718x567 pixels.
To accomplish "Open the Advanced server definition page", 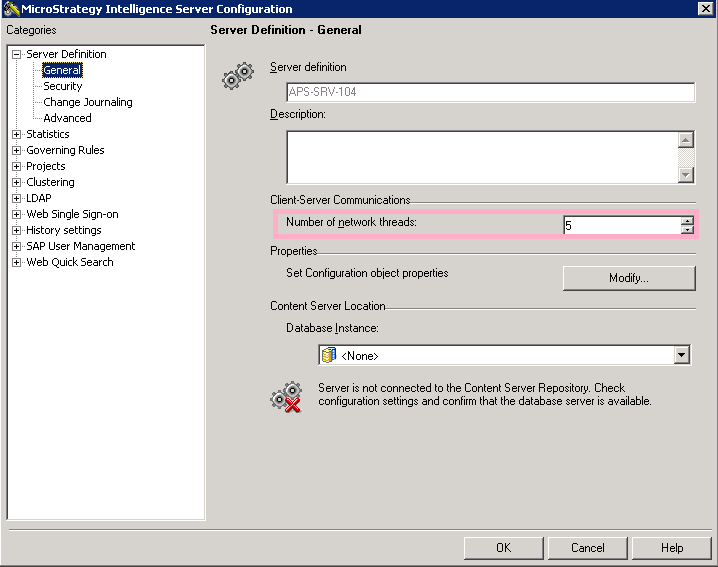I will point(67,118).
